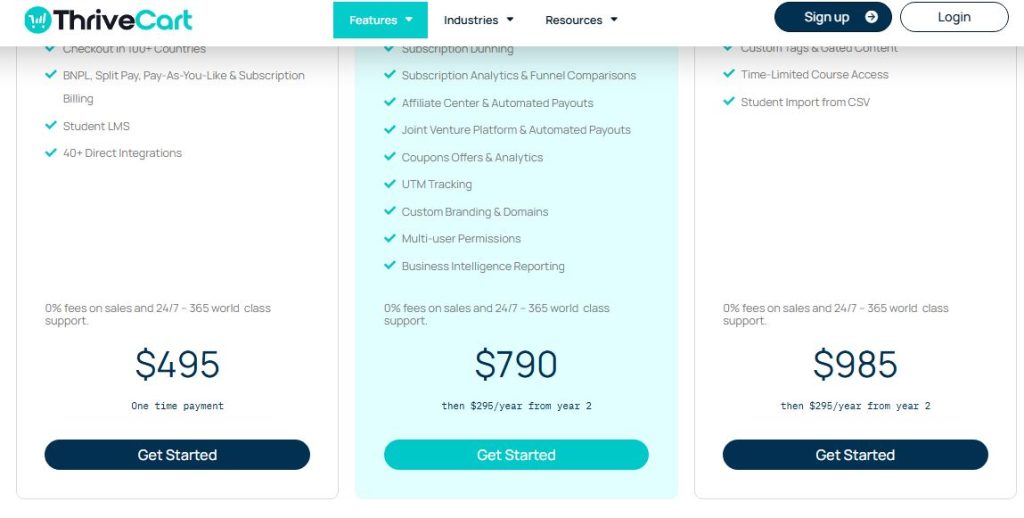Click the $790 price text
This screenshot has width=1024, height=518.
click(516, 364)
